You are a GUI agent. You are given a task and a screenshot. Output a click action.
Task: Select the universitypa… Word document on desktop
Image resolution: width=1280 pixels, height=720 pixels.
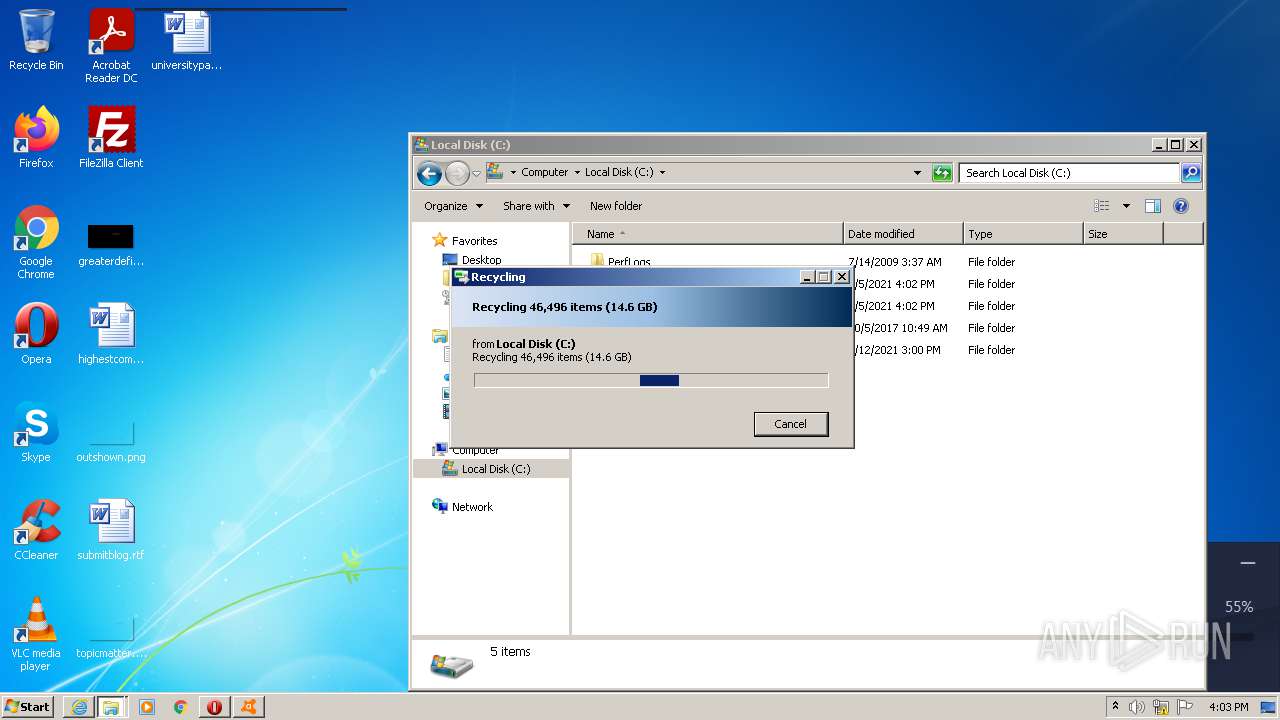(x=187, y=40)
